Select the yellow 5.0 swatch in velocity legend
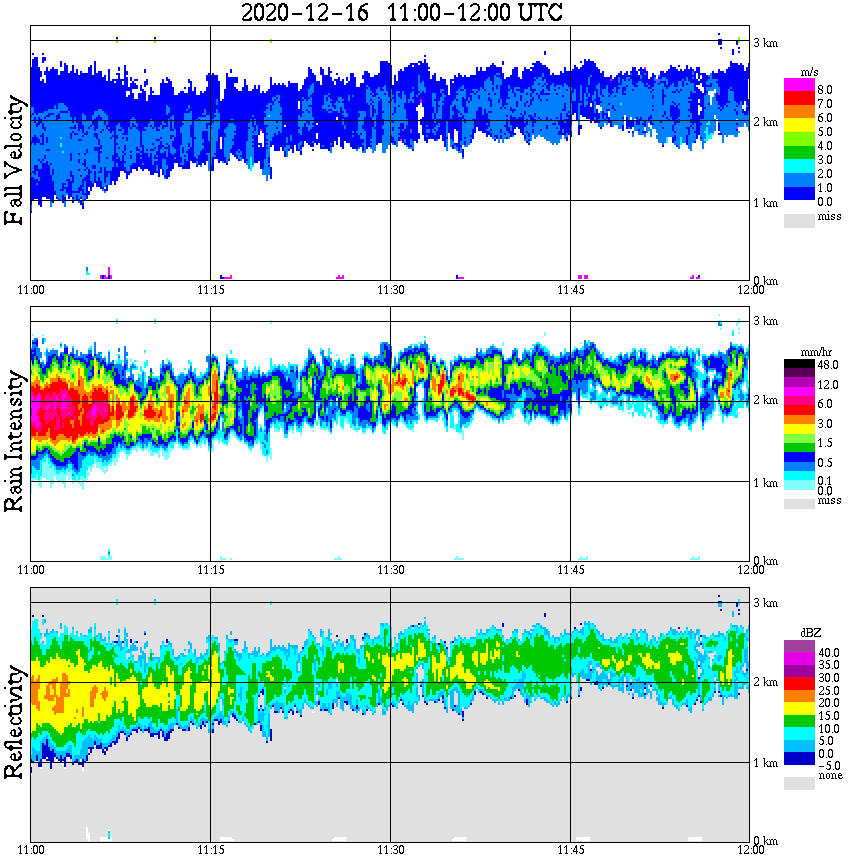The image size is (850, 868). [x=800, y=126]
